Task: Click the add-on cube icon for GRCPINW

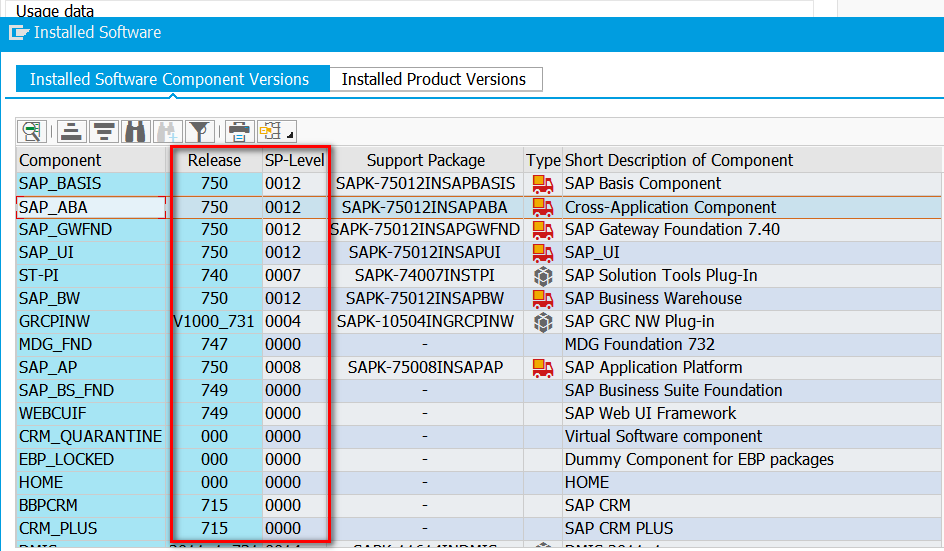Action: [543, 322]
